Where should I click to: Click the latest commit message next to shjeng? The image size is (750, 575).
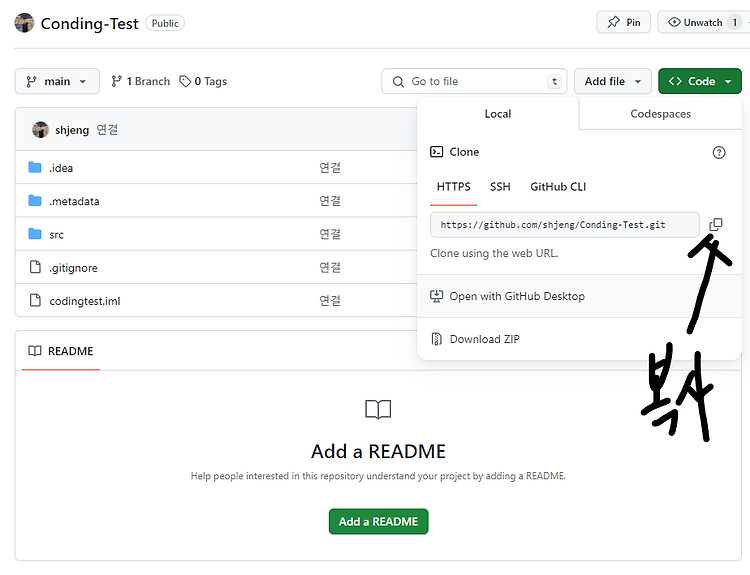pyautogui.click(x=107, y=130)
